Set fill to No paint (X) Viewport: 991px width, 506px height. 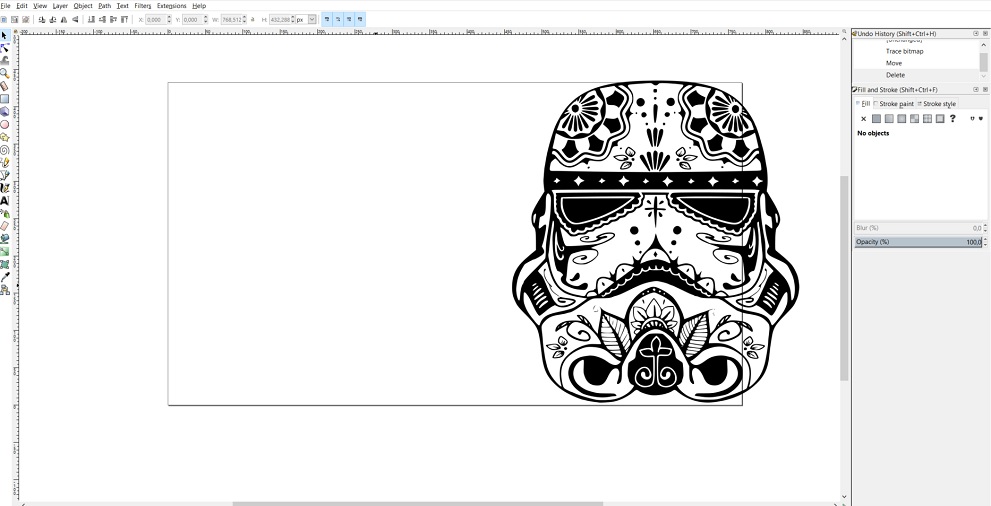pos(864,118)
